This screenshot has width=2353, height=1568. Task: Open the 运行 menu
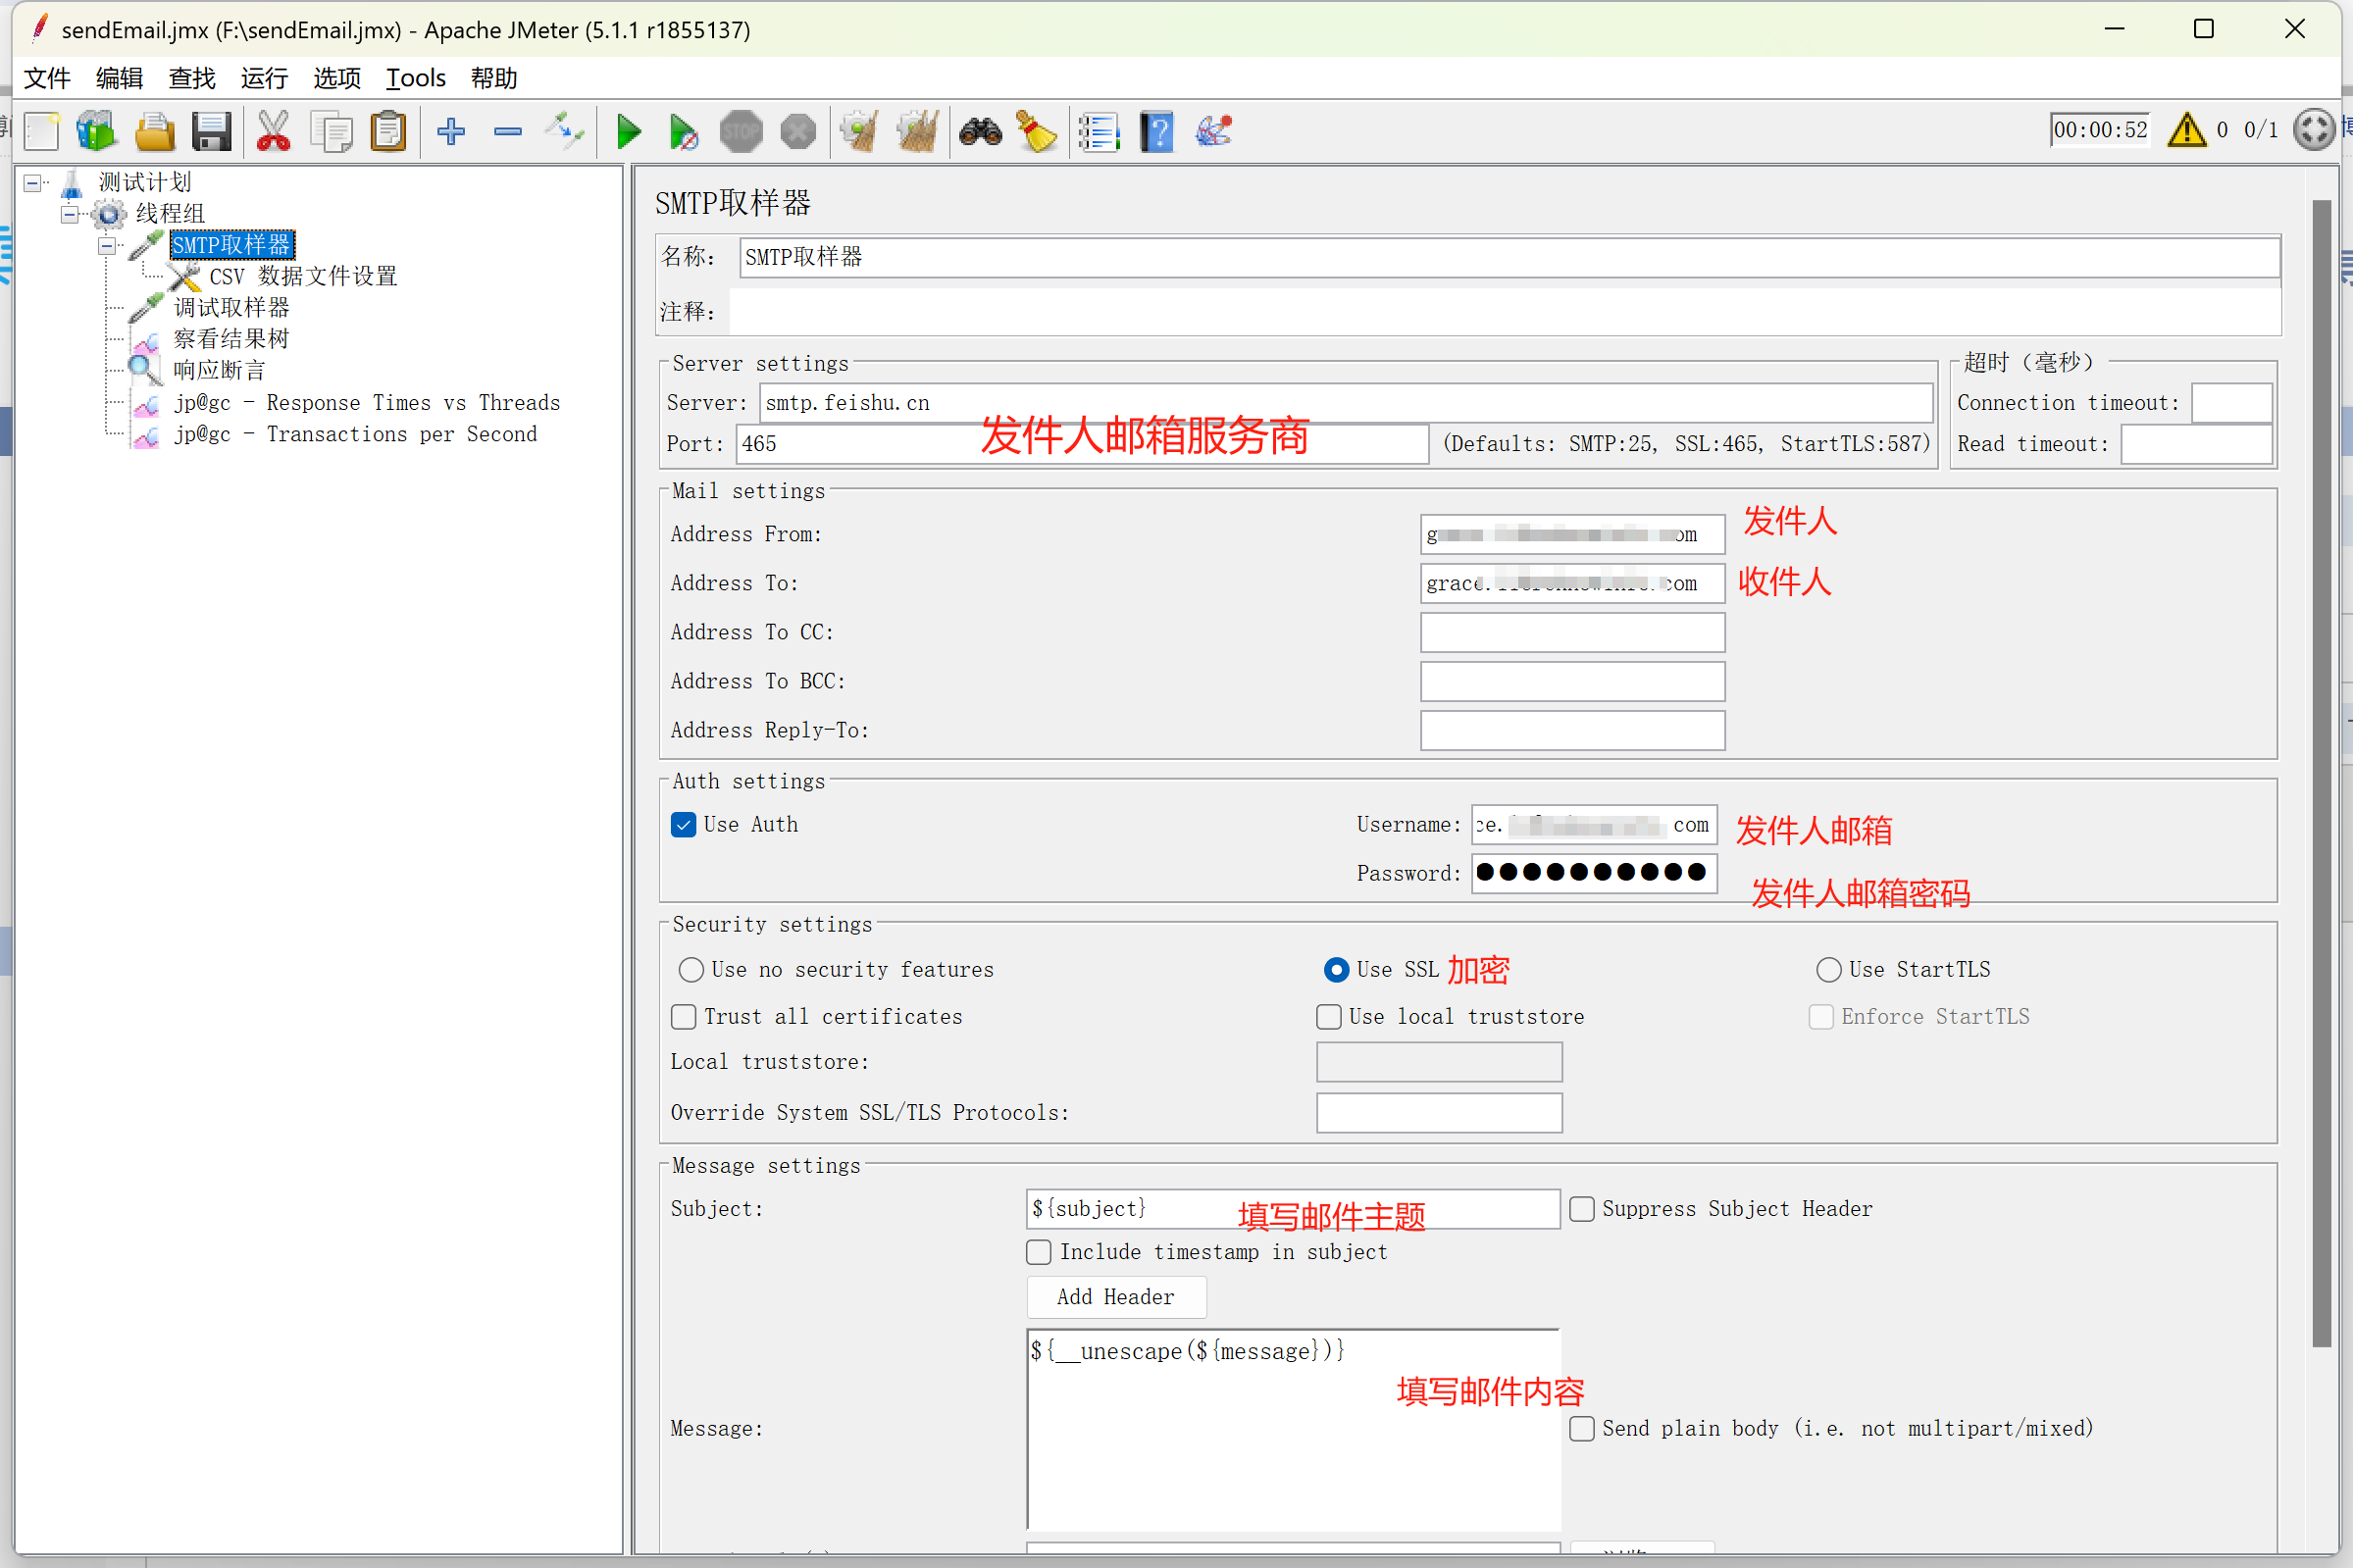pos(264,78)
